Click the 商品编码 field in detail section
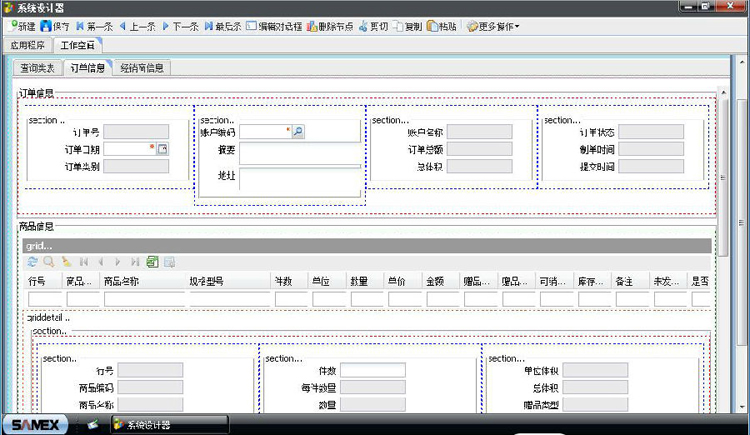The height and width of the screenshot is (435, 750). point(150,387)
